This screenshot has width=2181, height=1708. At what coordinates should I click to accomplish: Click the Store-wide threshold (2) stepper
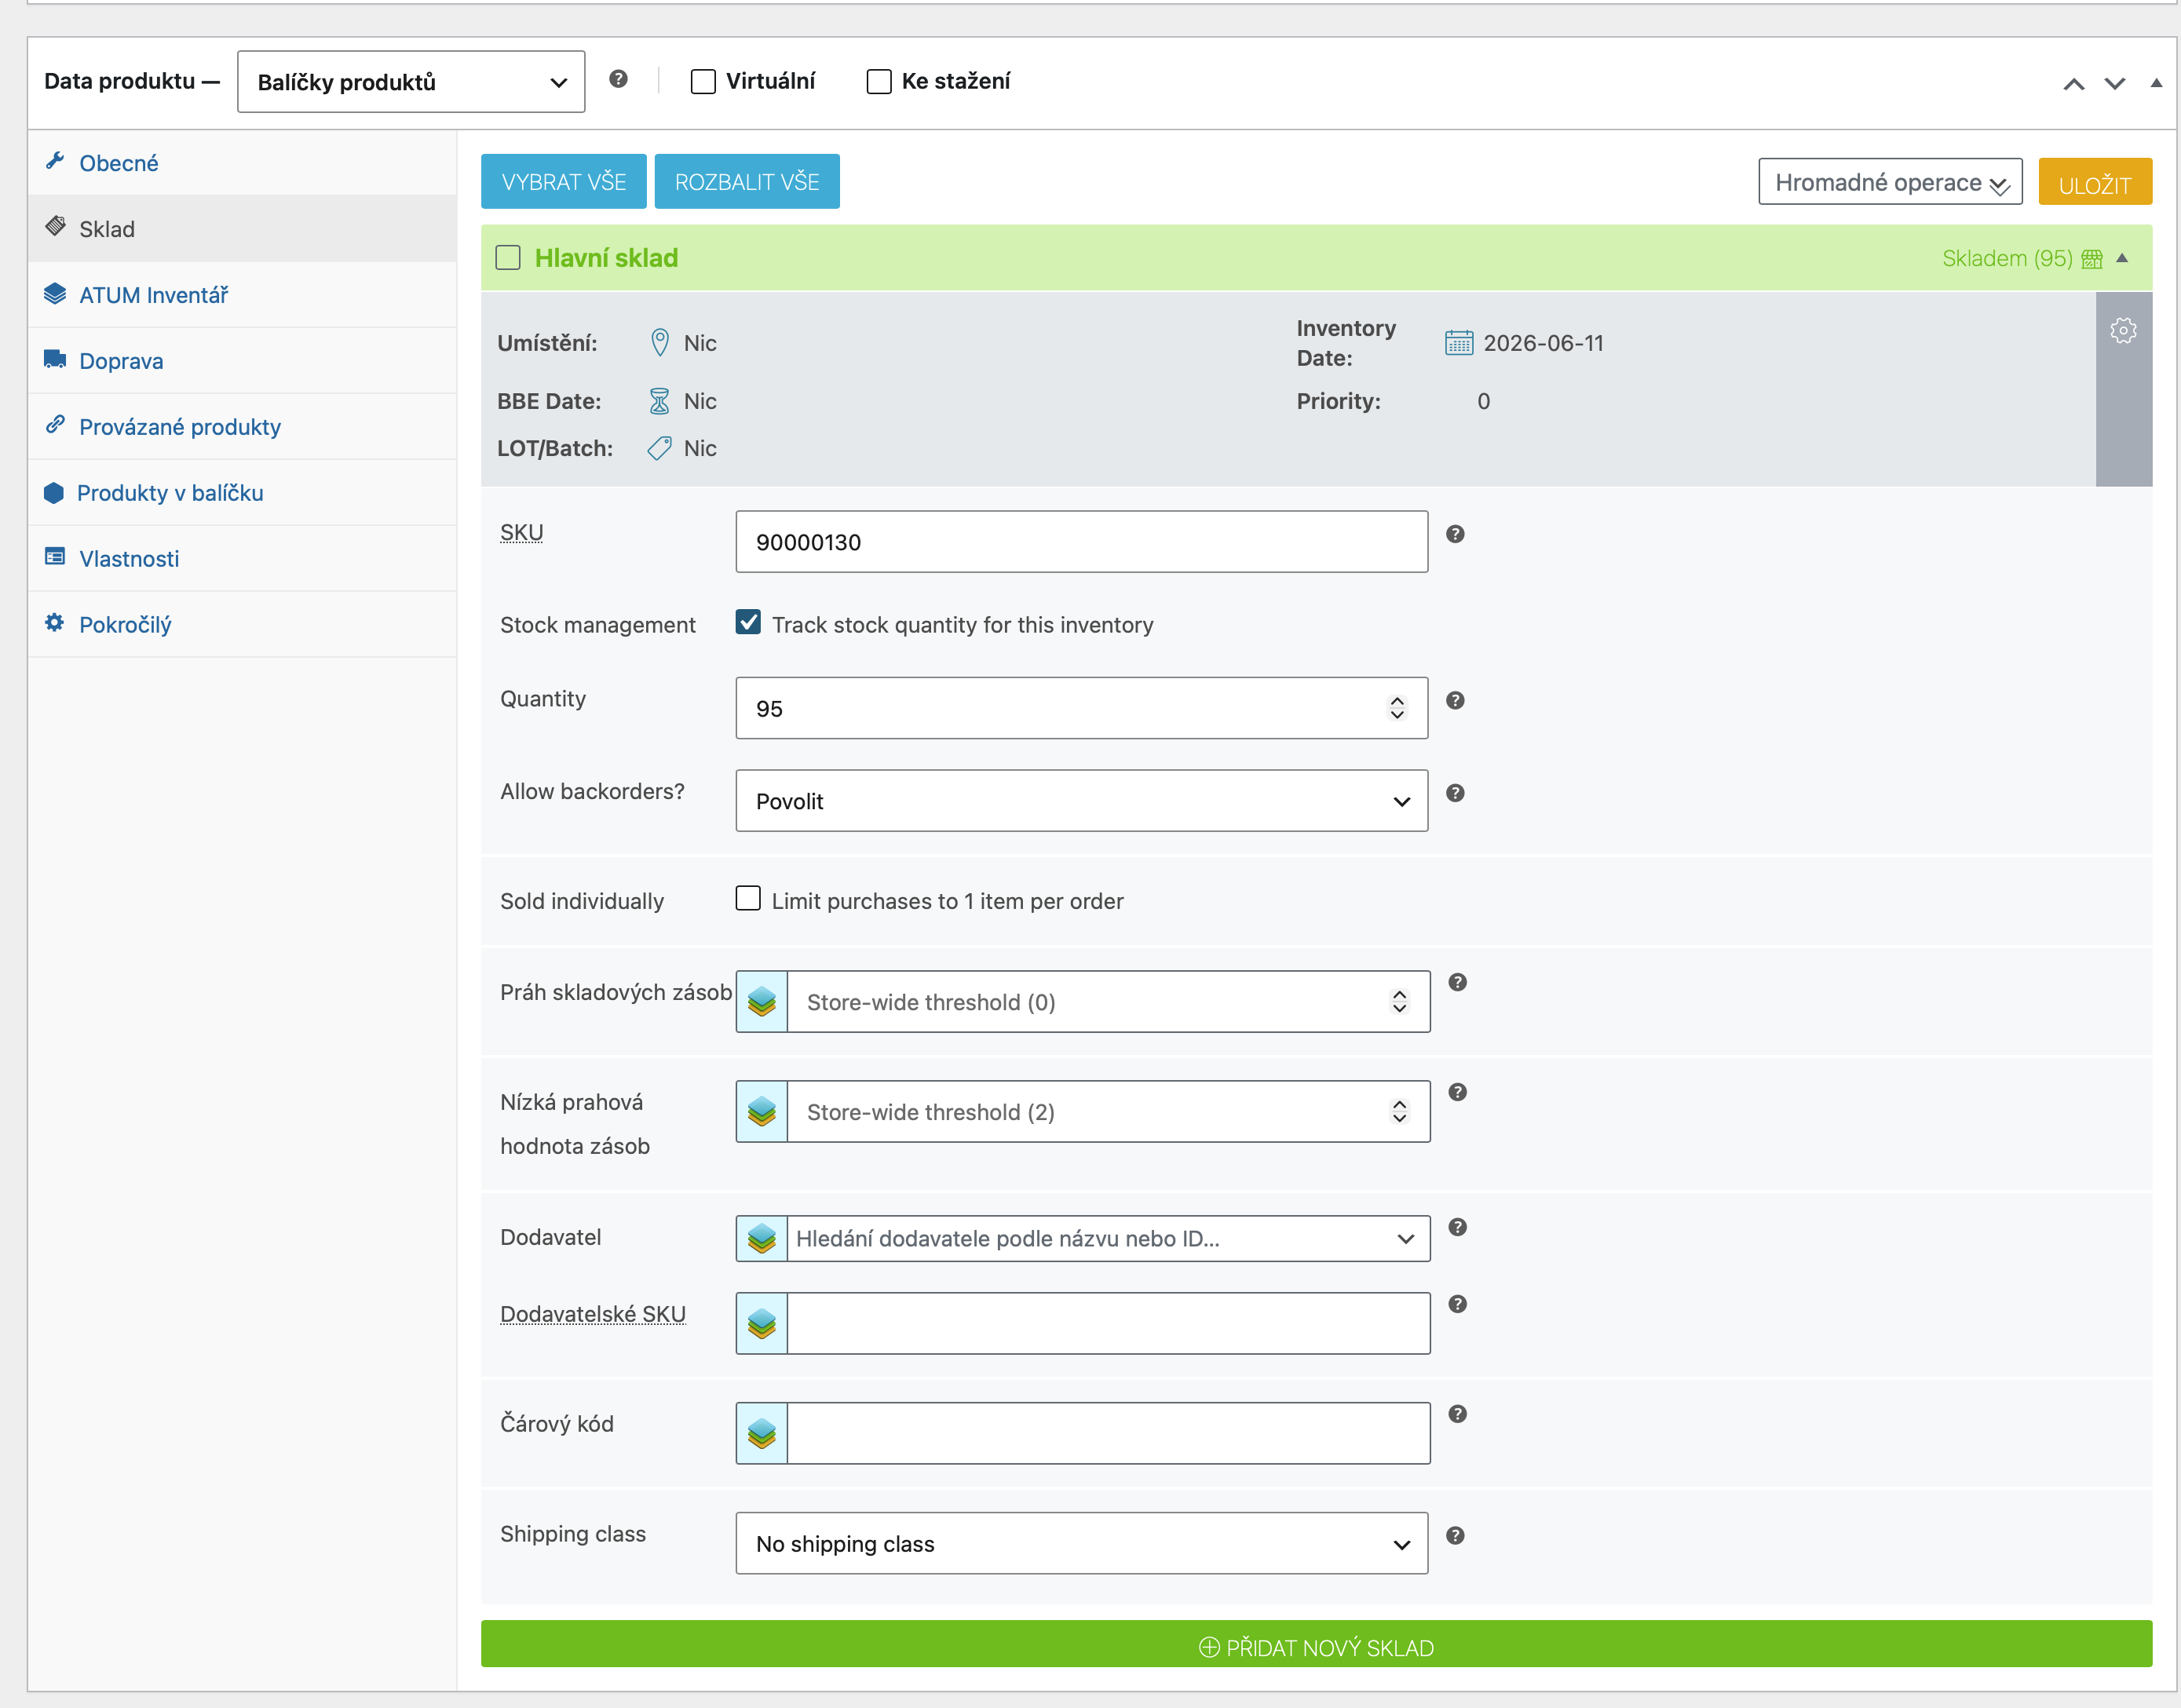(1399, 1111)
